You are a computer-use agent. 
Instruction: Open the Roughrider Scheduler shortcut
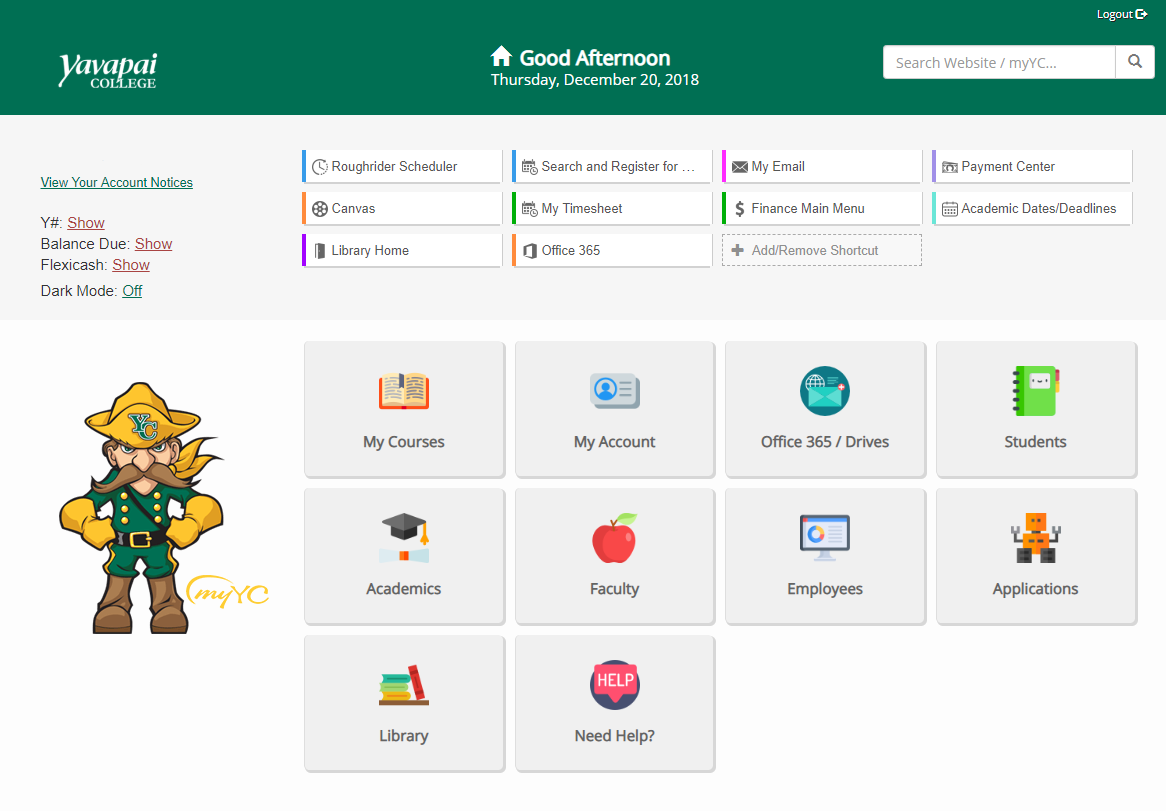pyautogui.click(x=402, y=167)
